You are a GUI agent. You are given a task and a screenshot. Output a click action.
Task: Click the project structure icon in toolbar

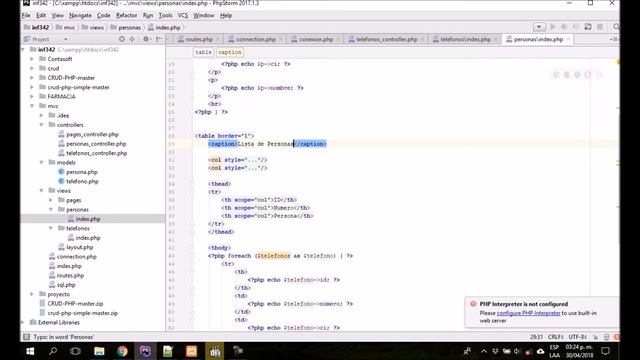tap(588, 27)
